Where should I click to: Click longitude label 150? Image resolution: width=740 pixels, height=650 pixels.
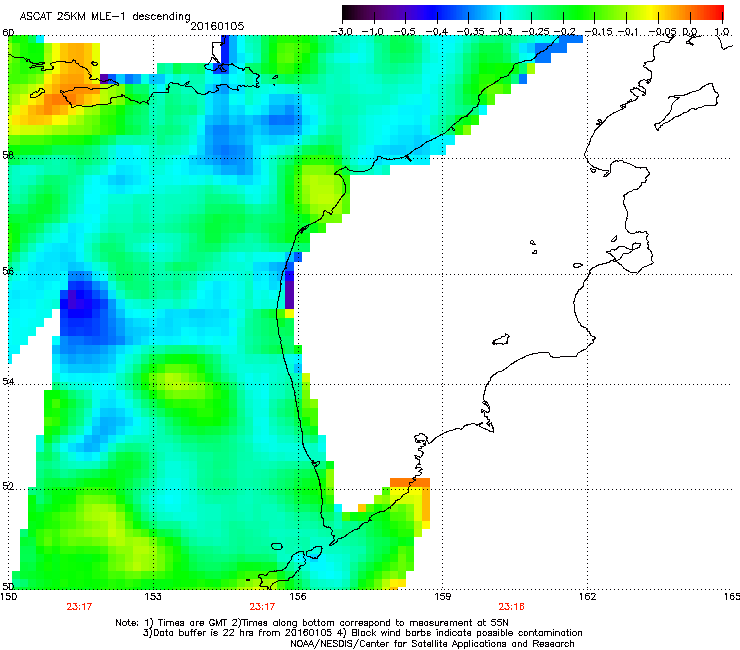pyautogui.click(x=9, y=597)
